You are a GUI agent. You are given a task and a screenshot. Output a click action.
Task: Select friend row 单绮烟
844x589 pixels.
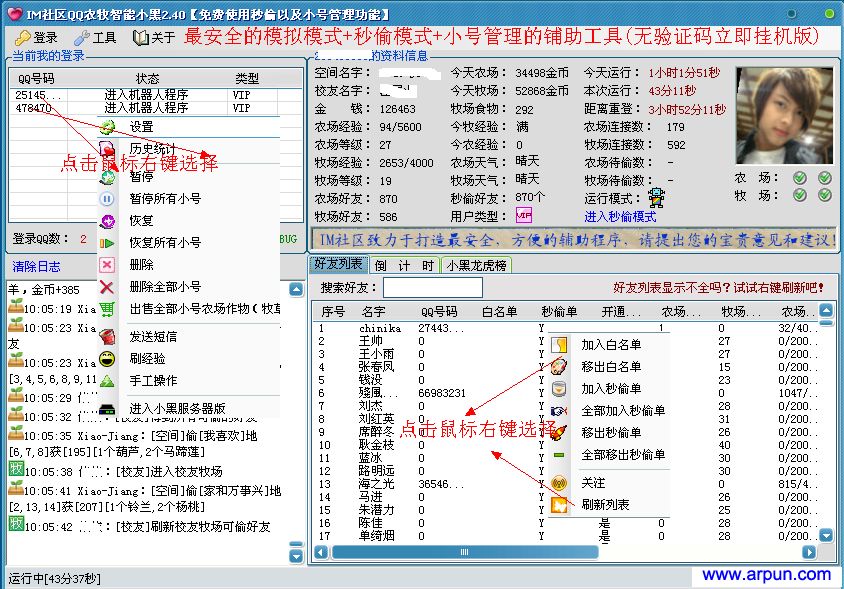click(565, 536)
